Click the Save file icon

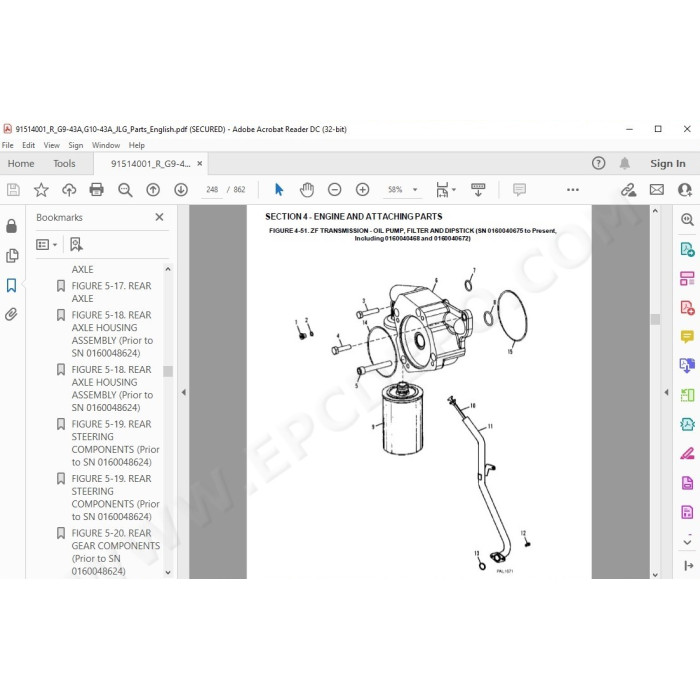pos(13,190)
